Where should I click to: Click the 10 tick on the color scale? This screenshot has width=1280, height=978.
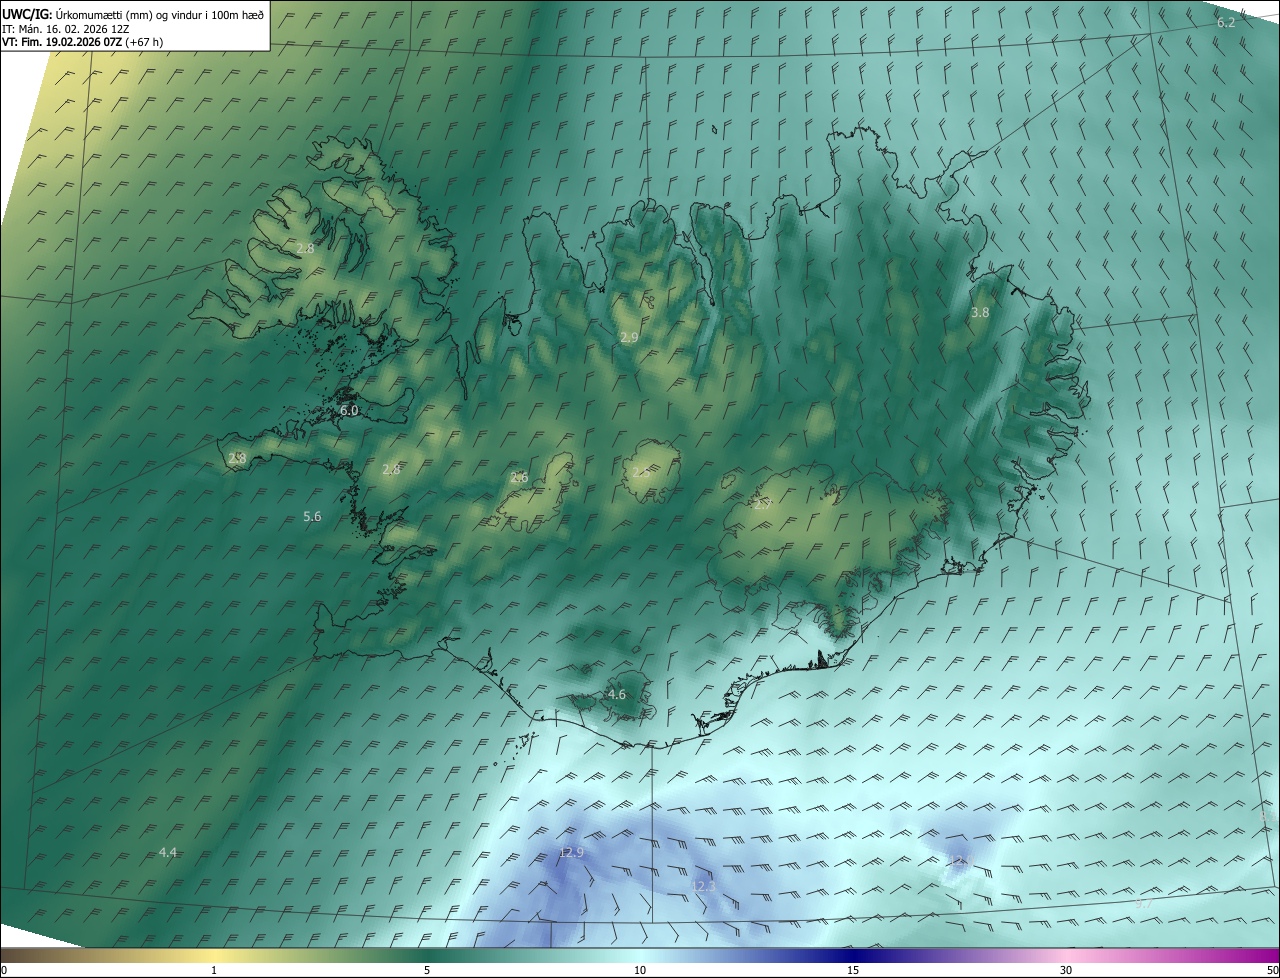(x=640, y=970)
